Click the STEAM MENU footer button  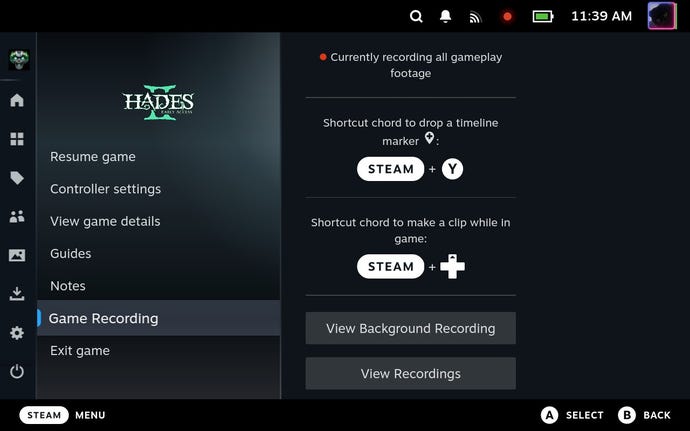(x=62, y=415)
